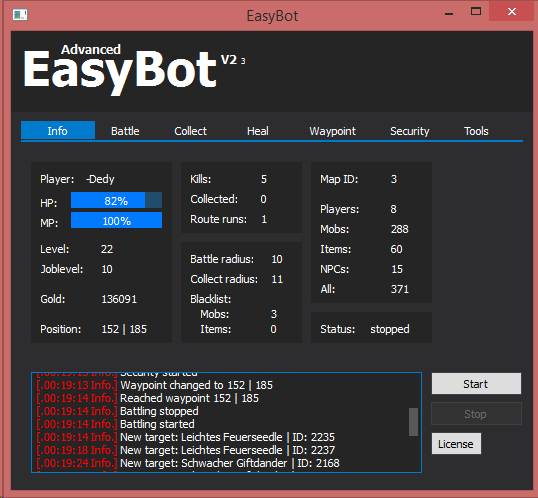The width and height of the screenshot is (538, 498).
Task: Minimize the EasyBot window
Action: pos(449,13)
